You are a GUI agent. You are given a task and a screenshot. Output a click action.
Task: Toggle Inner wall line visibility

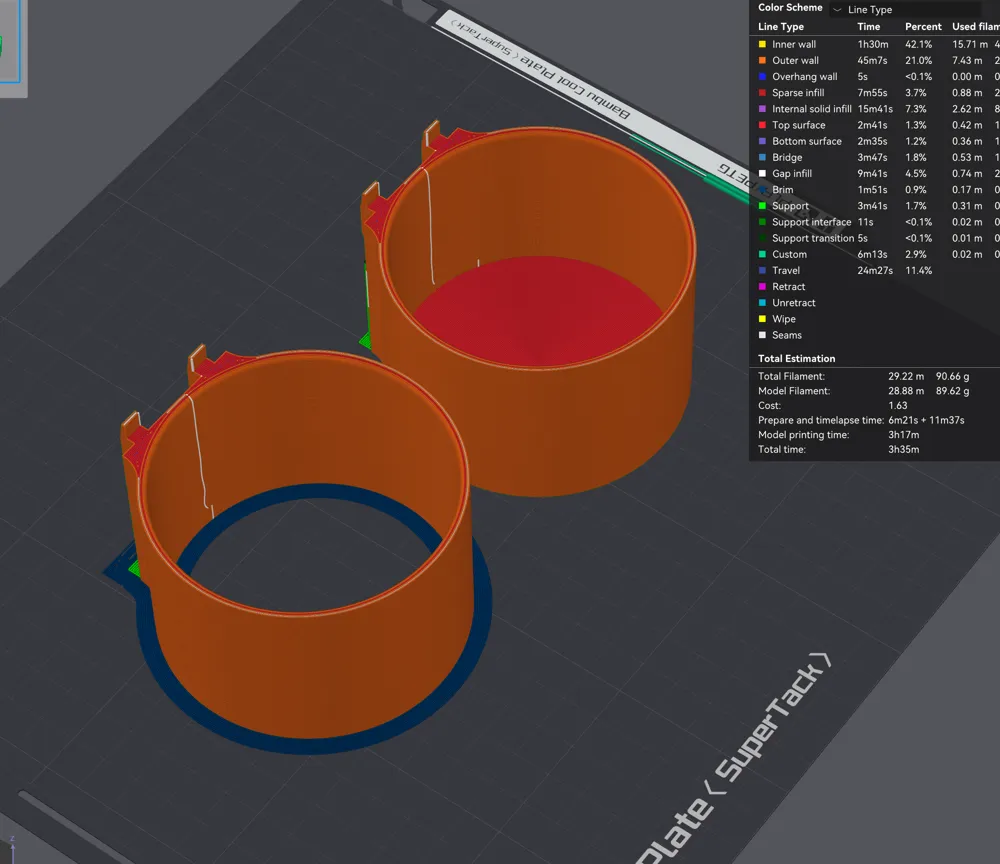tap(794, 44)
